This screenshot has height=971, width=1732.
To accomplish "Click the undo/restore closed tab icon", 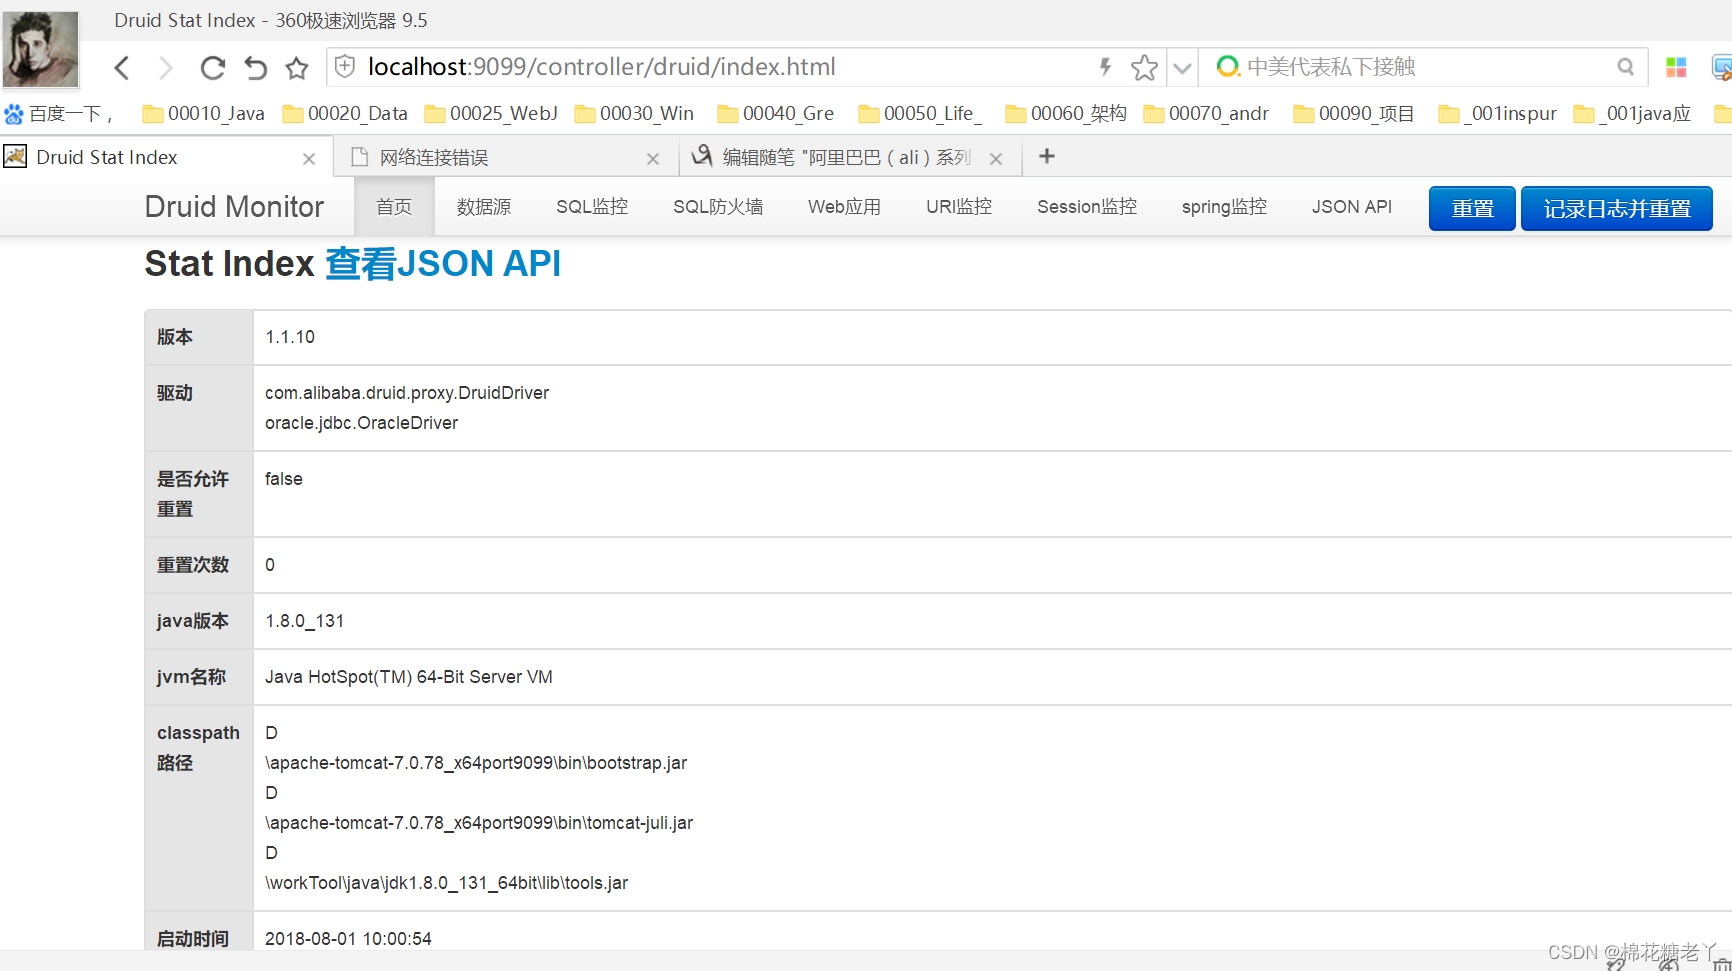I will tap(256, 67).
